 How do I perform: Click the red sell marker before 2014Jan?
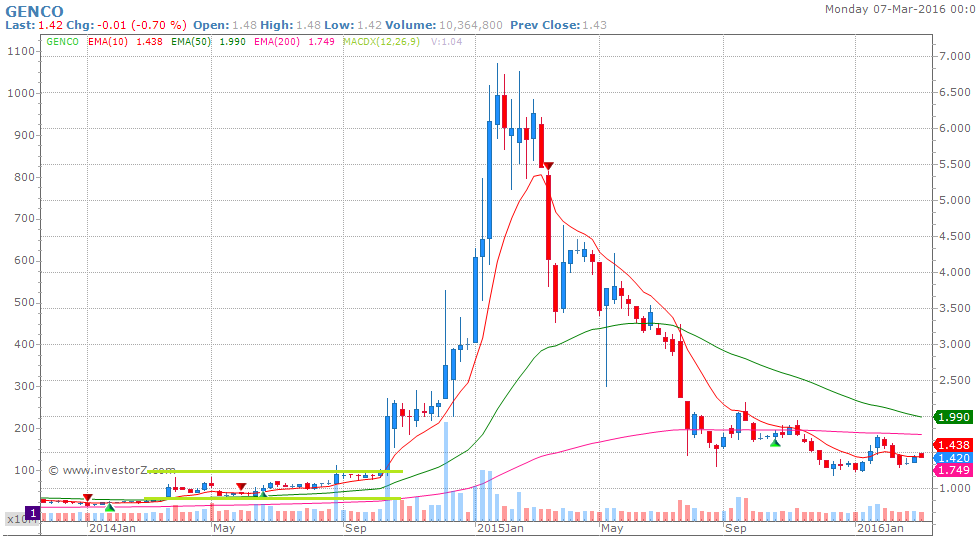coord(88,497)
